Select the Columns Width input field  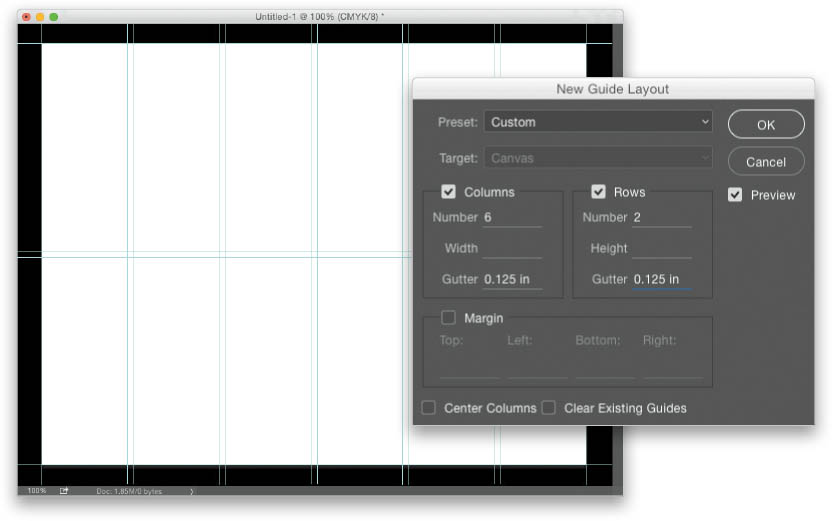512,248
